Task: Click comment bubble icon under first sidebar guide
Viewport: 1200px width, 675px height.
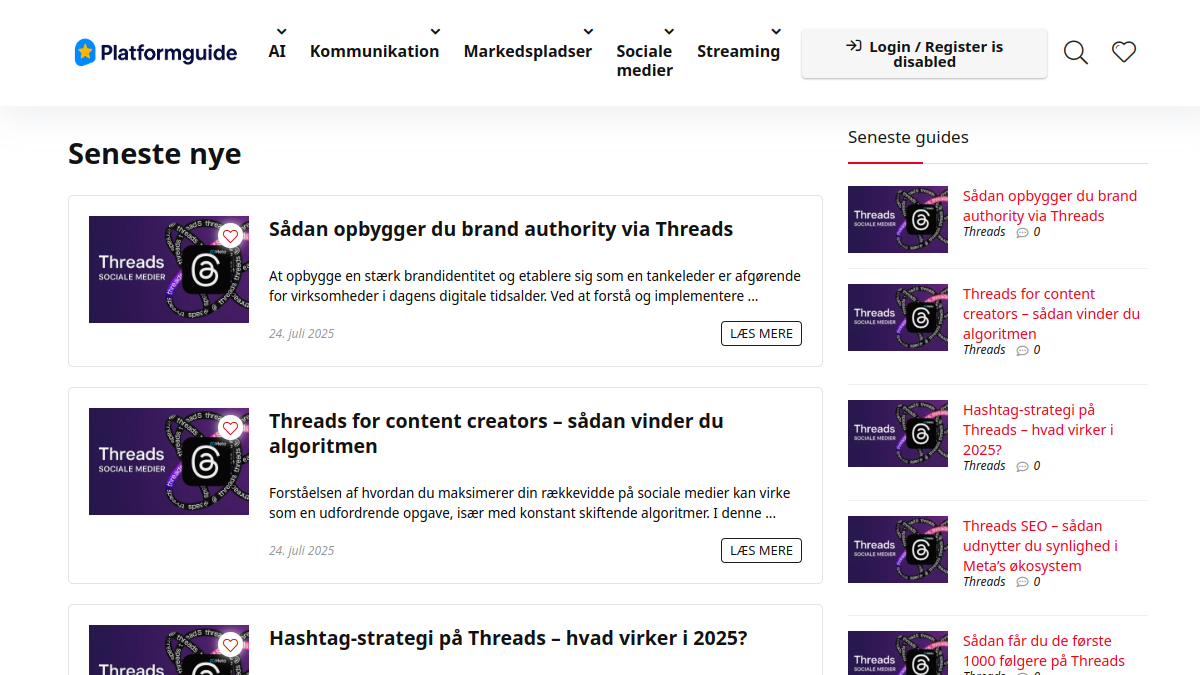Action: (1022, 232)
